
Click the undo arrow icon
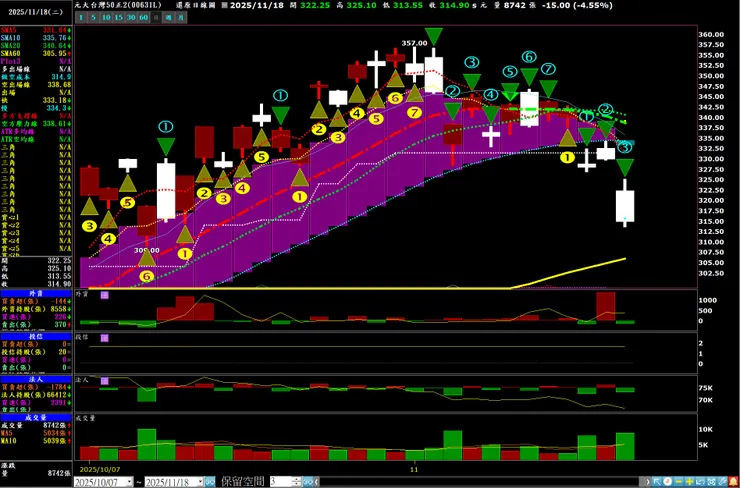700,482
